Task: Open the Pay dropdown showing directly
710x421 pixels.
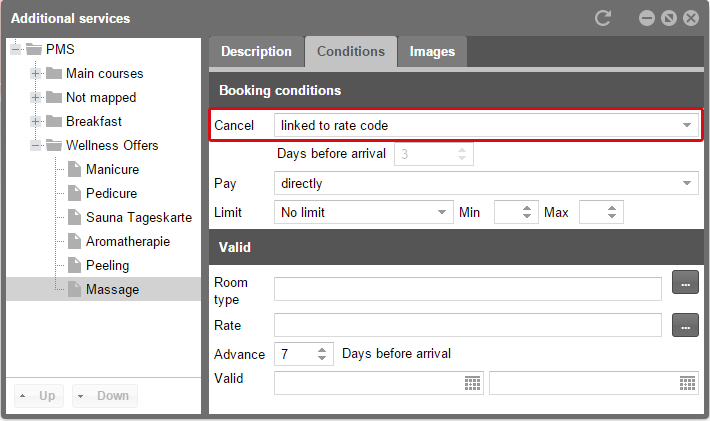Action: pos(486,183)
